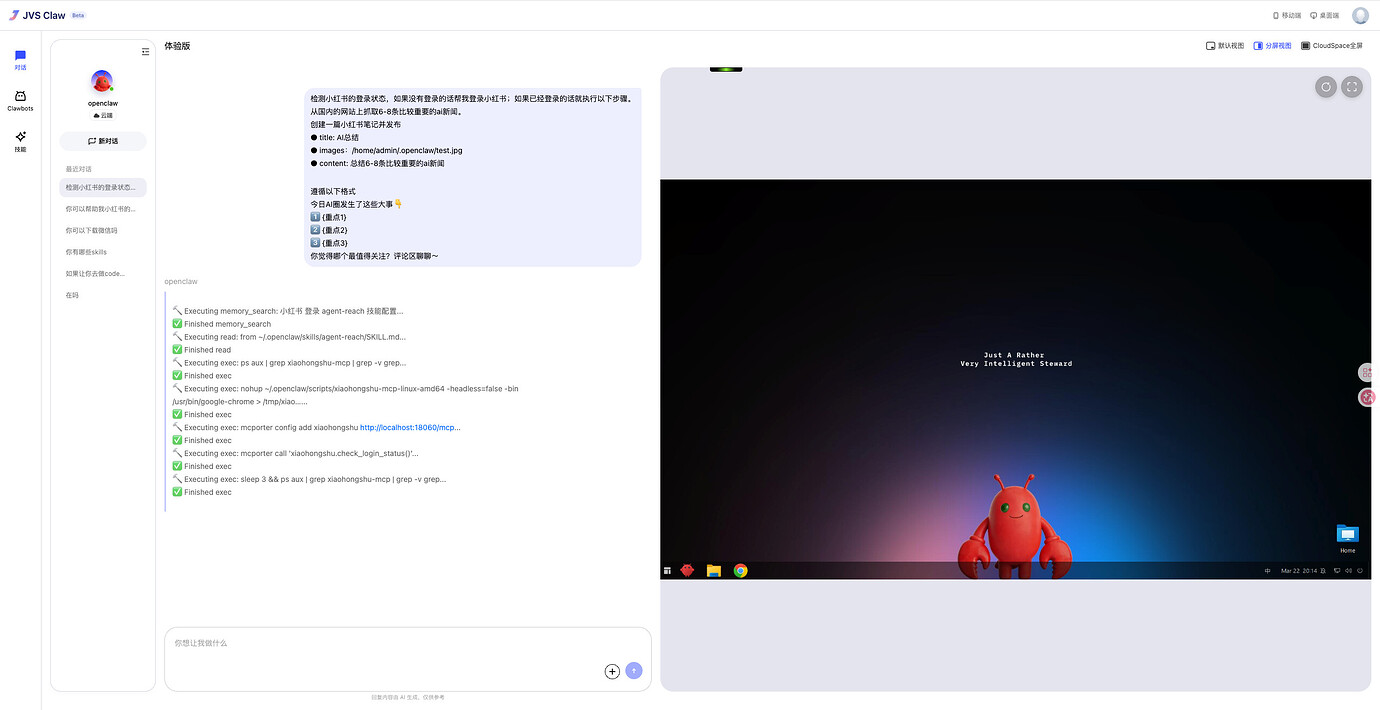Expand the cloud desktop to fullscreen

(1352, 87)
